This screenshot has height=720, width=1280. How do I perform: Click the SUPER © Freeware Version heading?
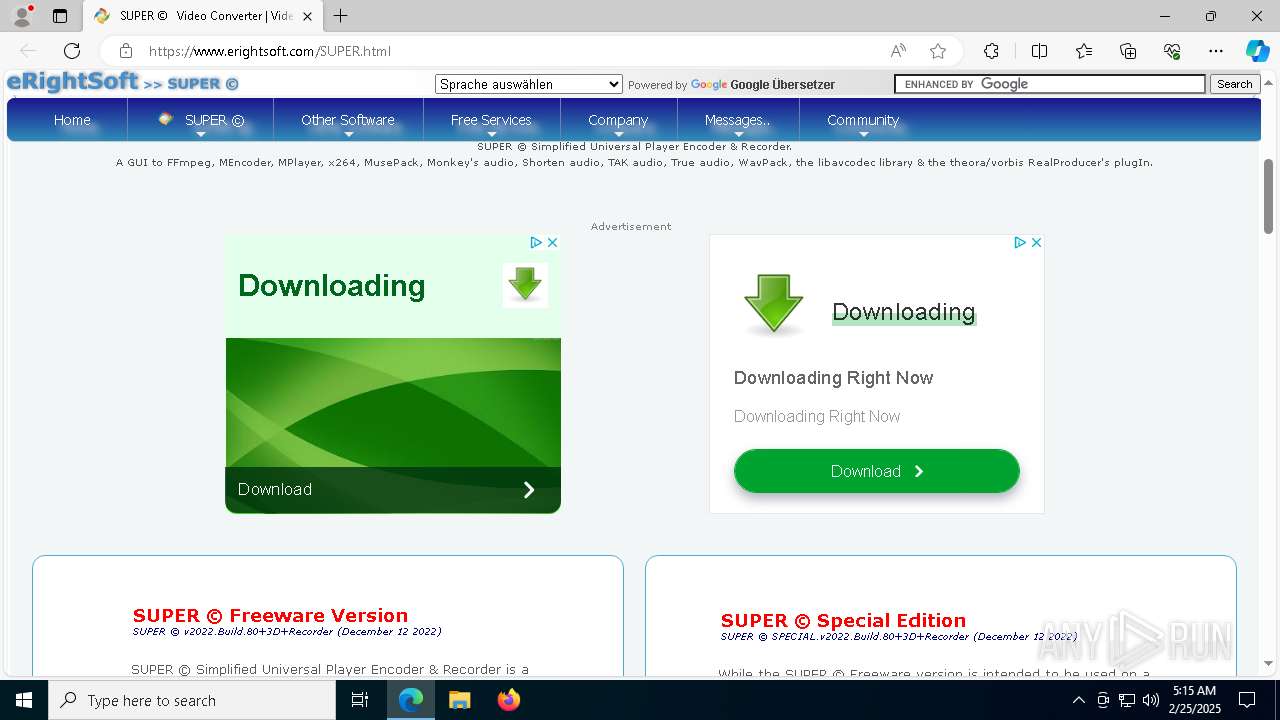click(270, 615)
